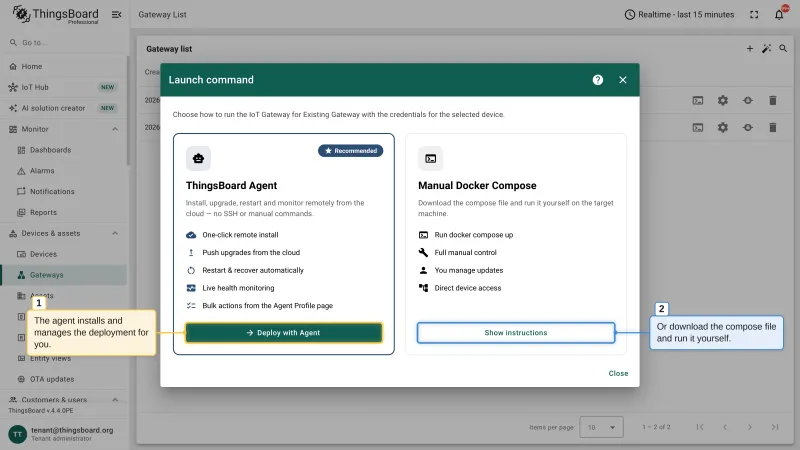Select Gateways in the sidebar

pos(64,275)
